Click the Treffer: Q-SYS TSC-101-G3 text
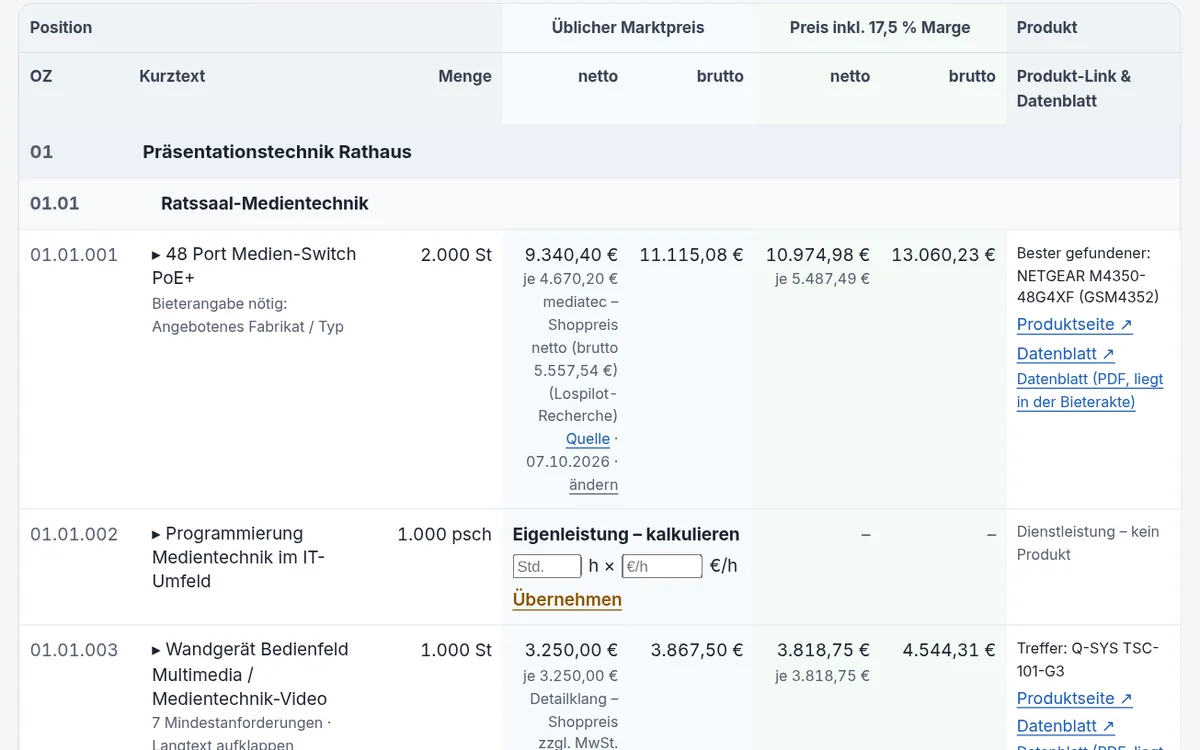 tap(1088, 659)
